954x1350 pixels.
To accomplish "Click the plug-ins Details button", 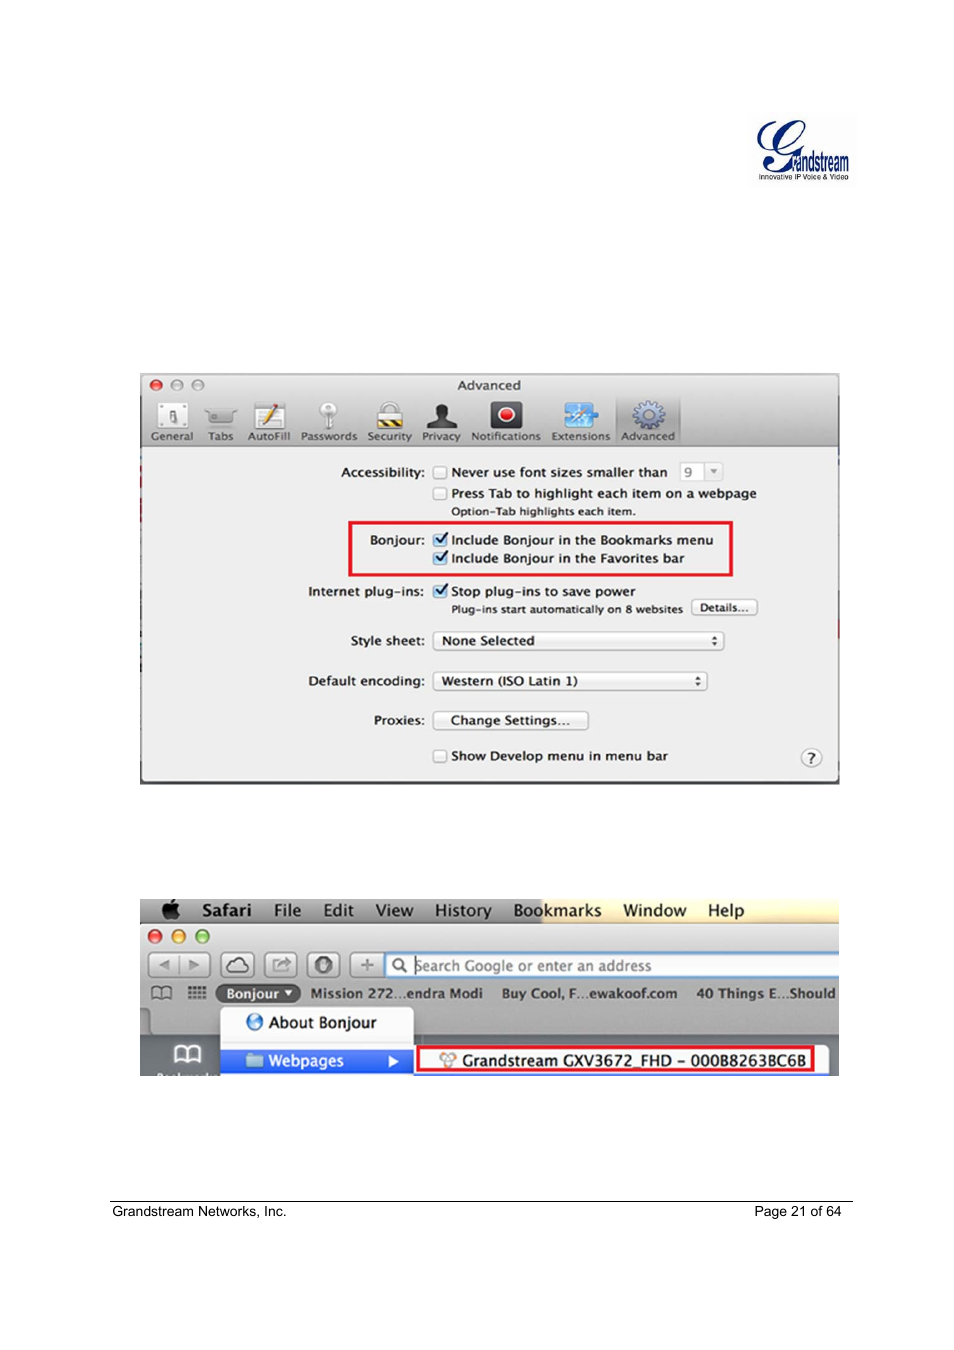I will tap(724, 608).
